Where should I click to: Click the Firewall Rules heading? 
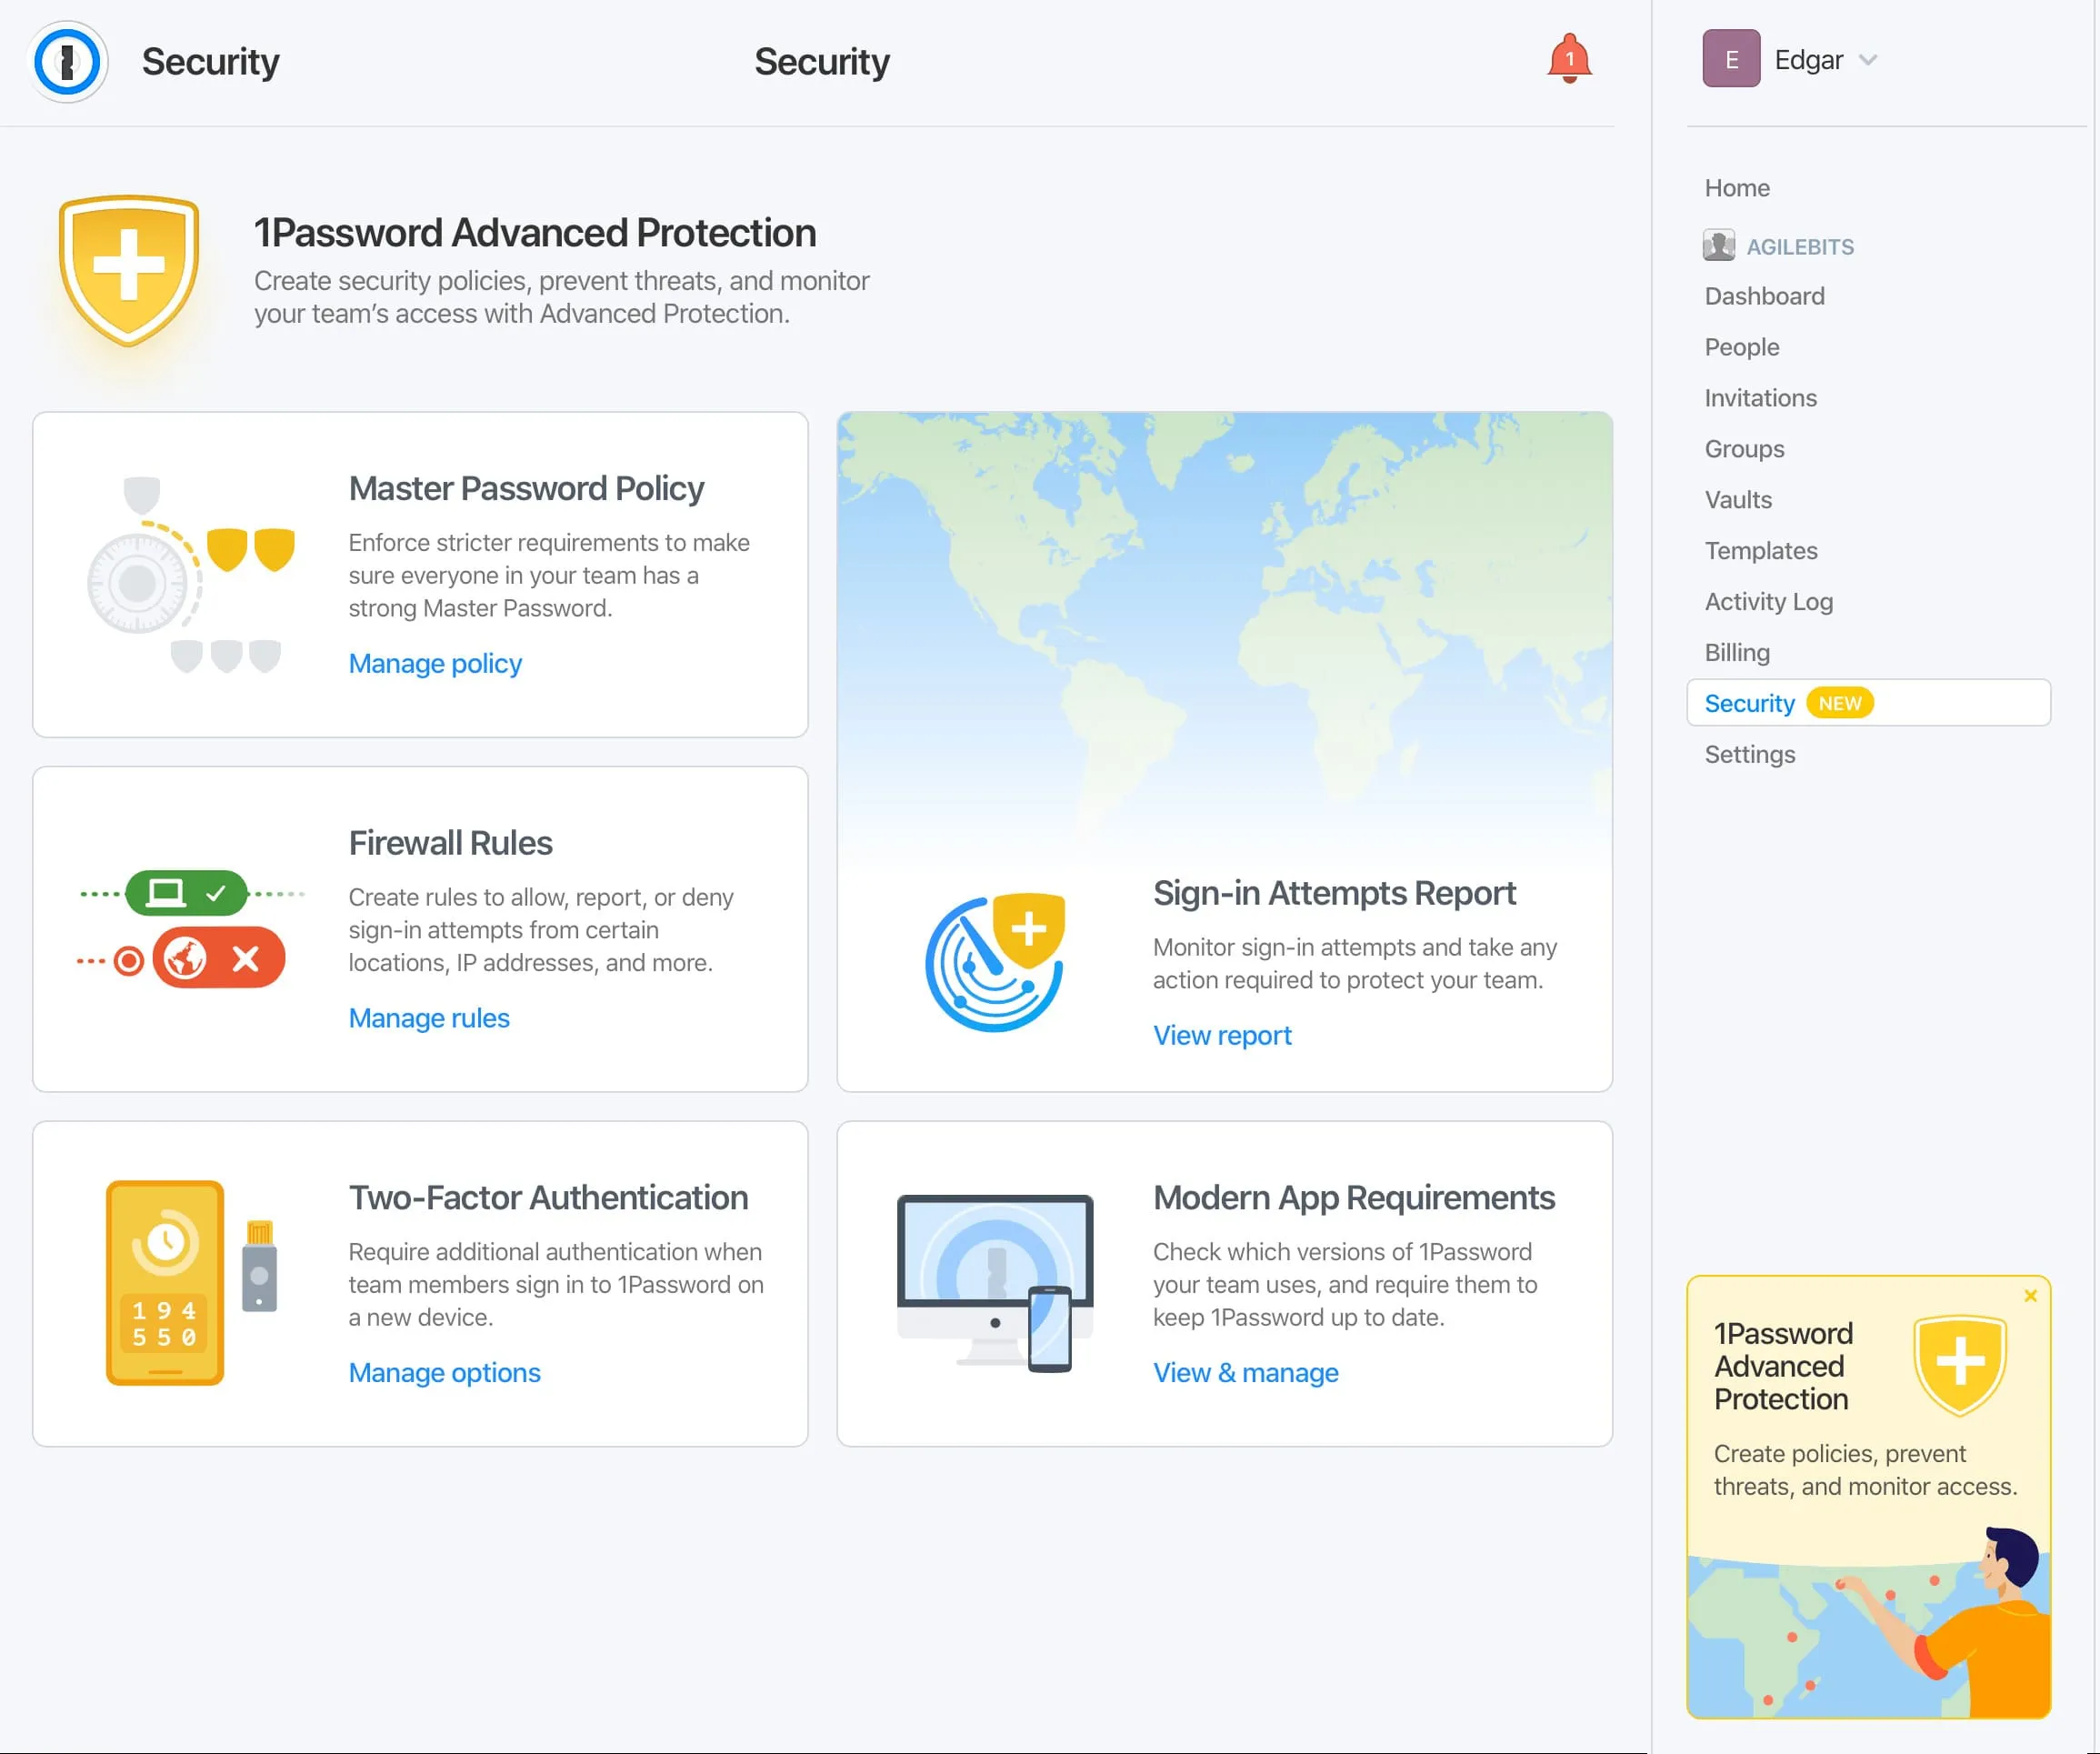450,843
